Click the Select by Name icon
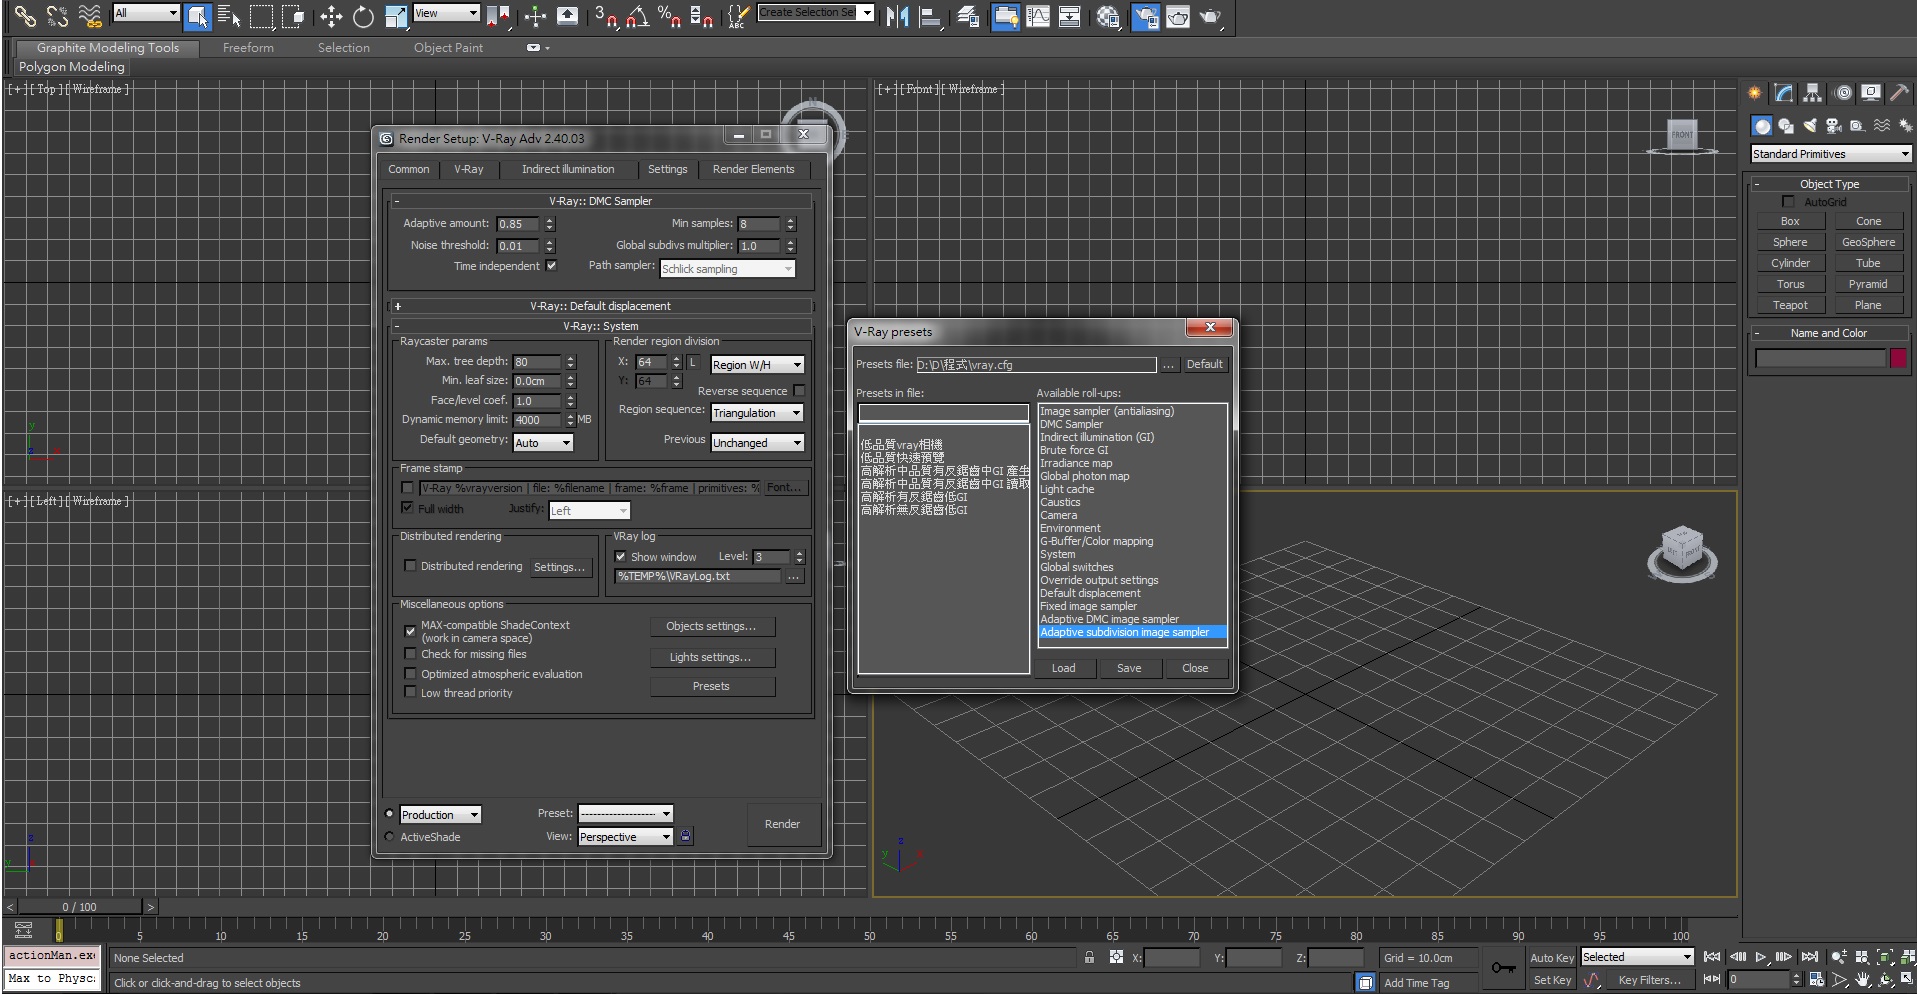 [229, 16]
